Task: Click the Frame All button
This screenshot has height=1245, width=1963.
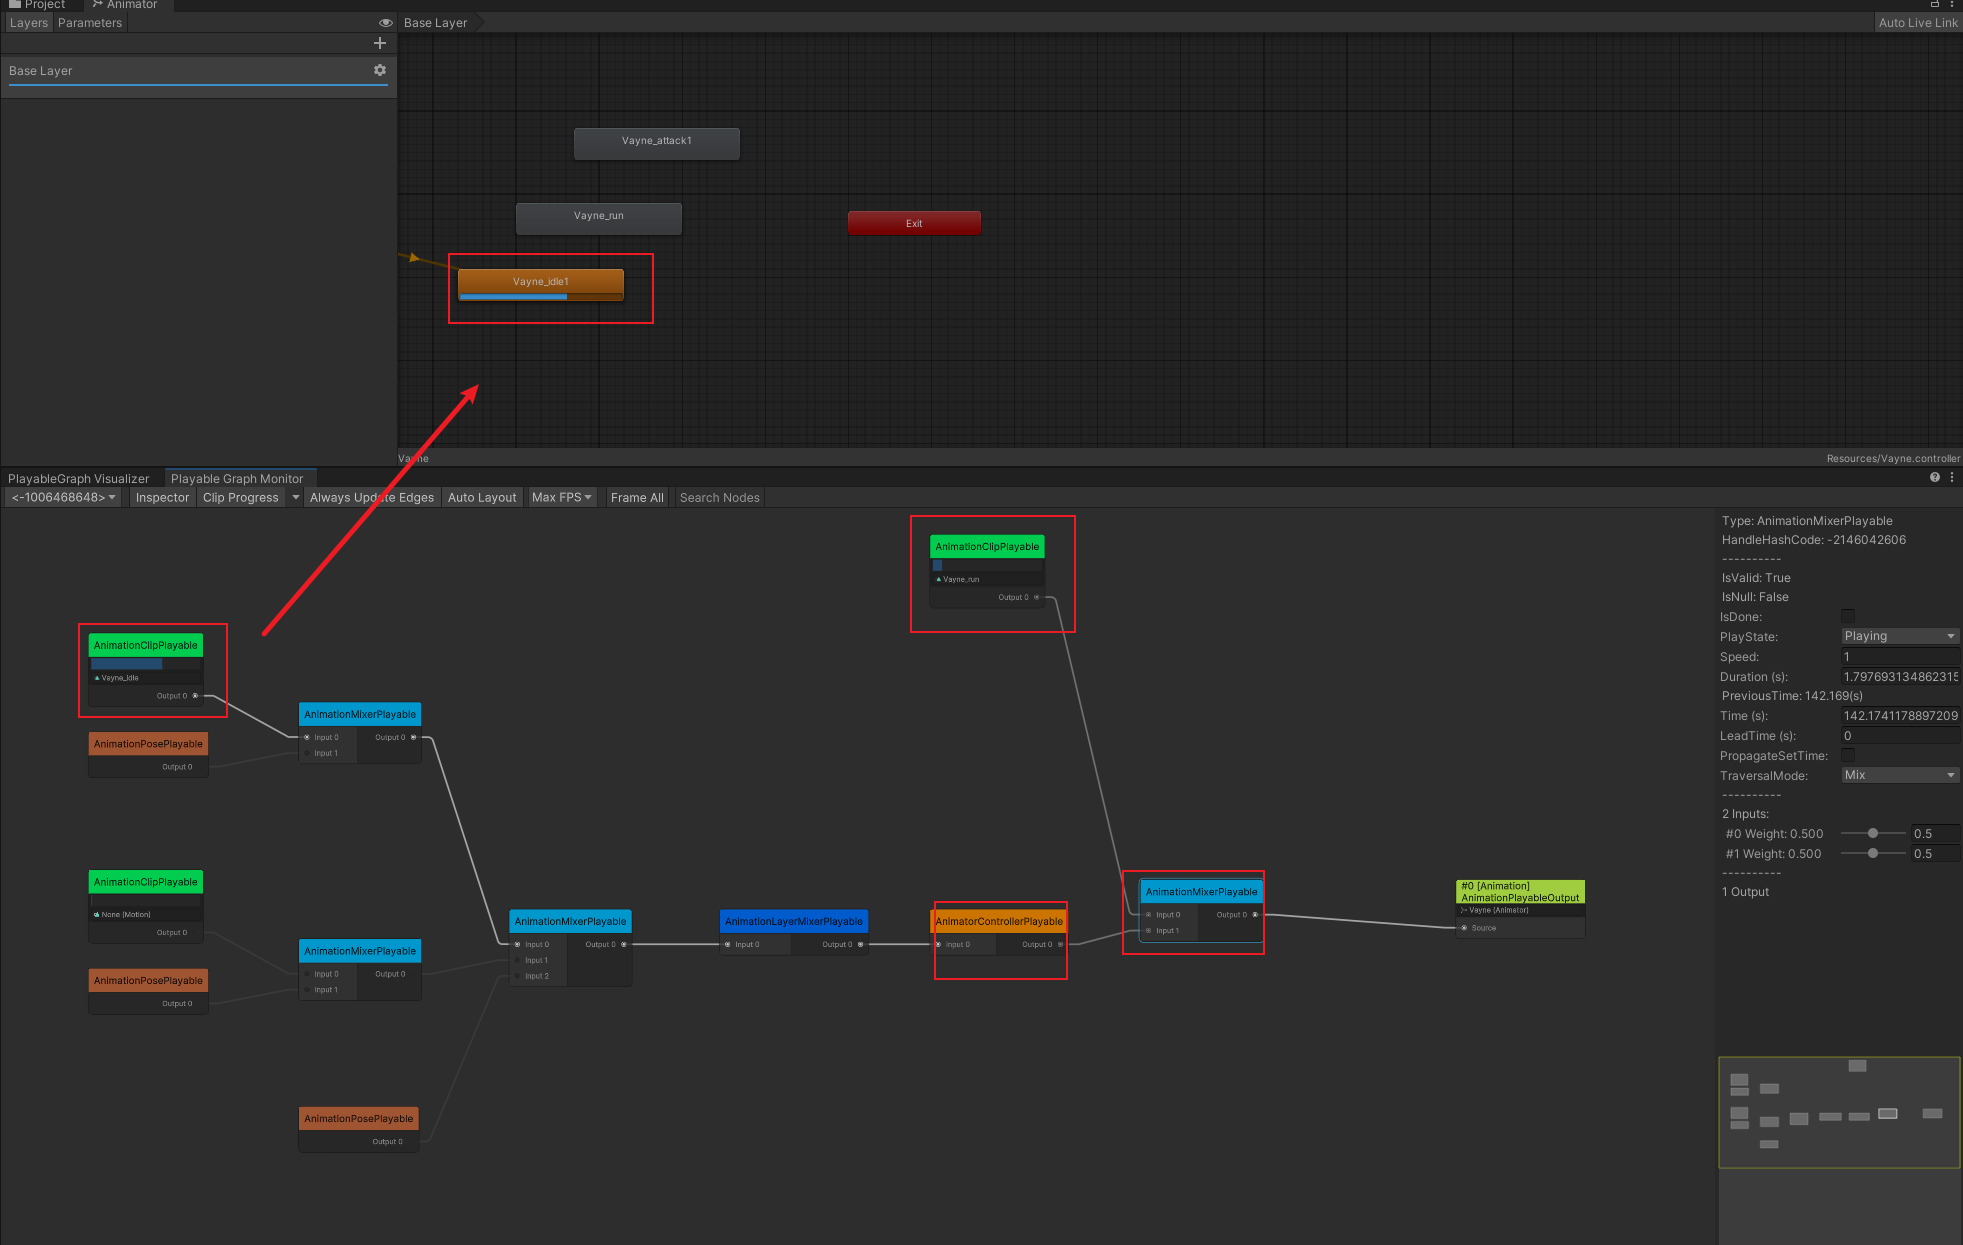Action: [x=637, y=497]
